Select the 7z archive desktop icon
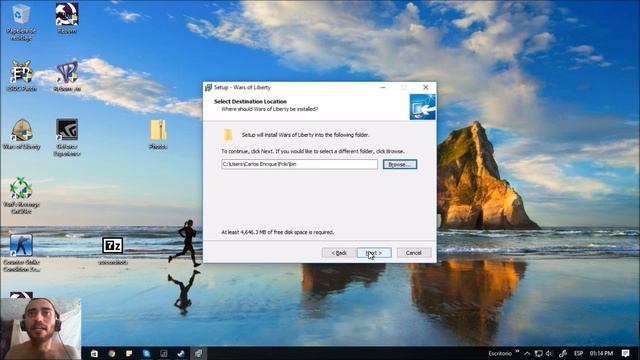This screenshot has height=360, width=640. click(113, 251)
